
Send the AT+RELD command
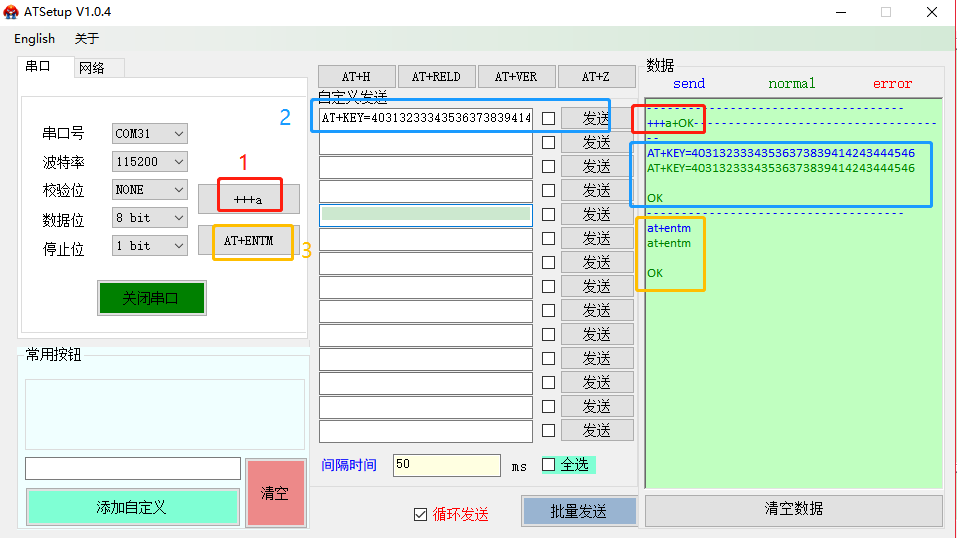pos(436,77)
